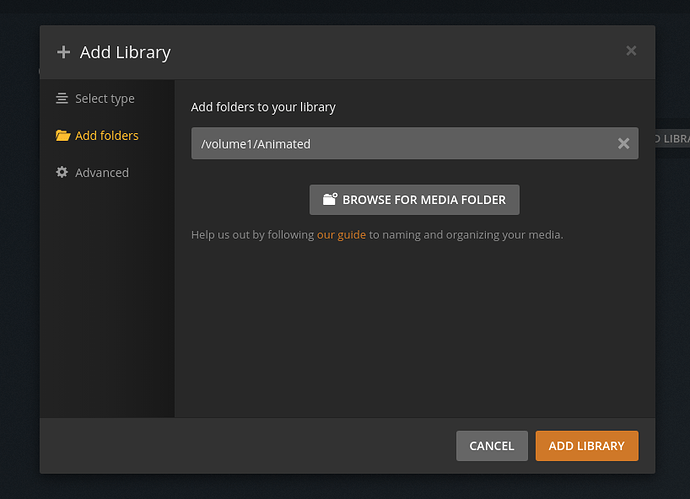Click the Add Library dialog title text
Screen dimensions: 690x499
click(x=125, y=52)
